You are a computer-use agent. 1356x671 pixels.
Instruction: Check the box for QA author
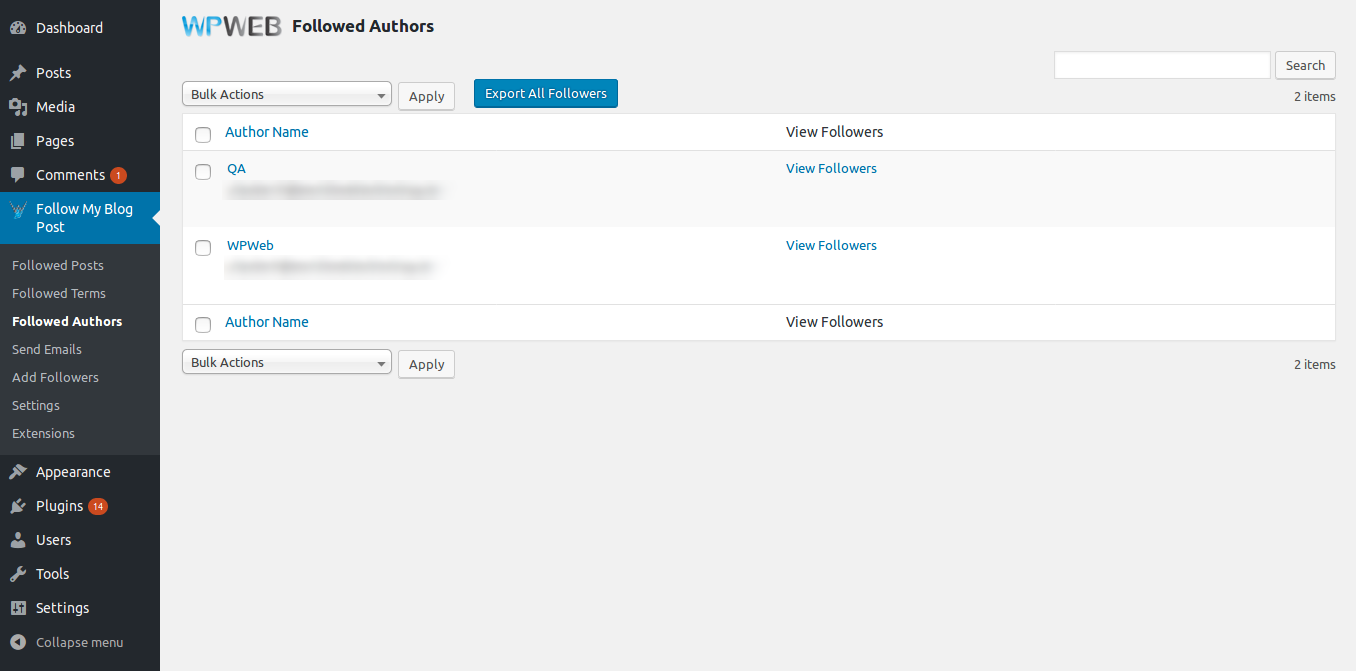tap(203, 171)
